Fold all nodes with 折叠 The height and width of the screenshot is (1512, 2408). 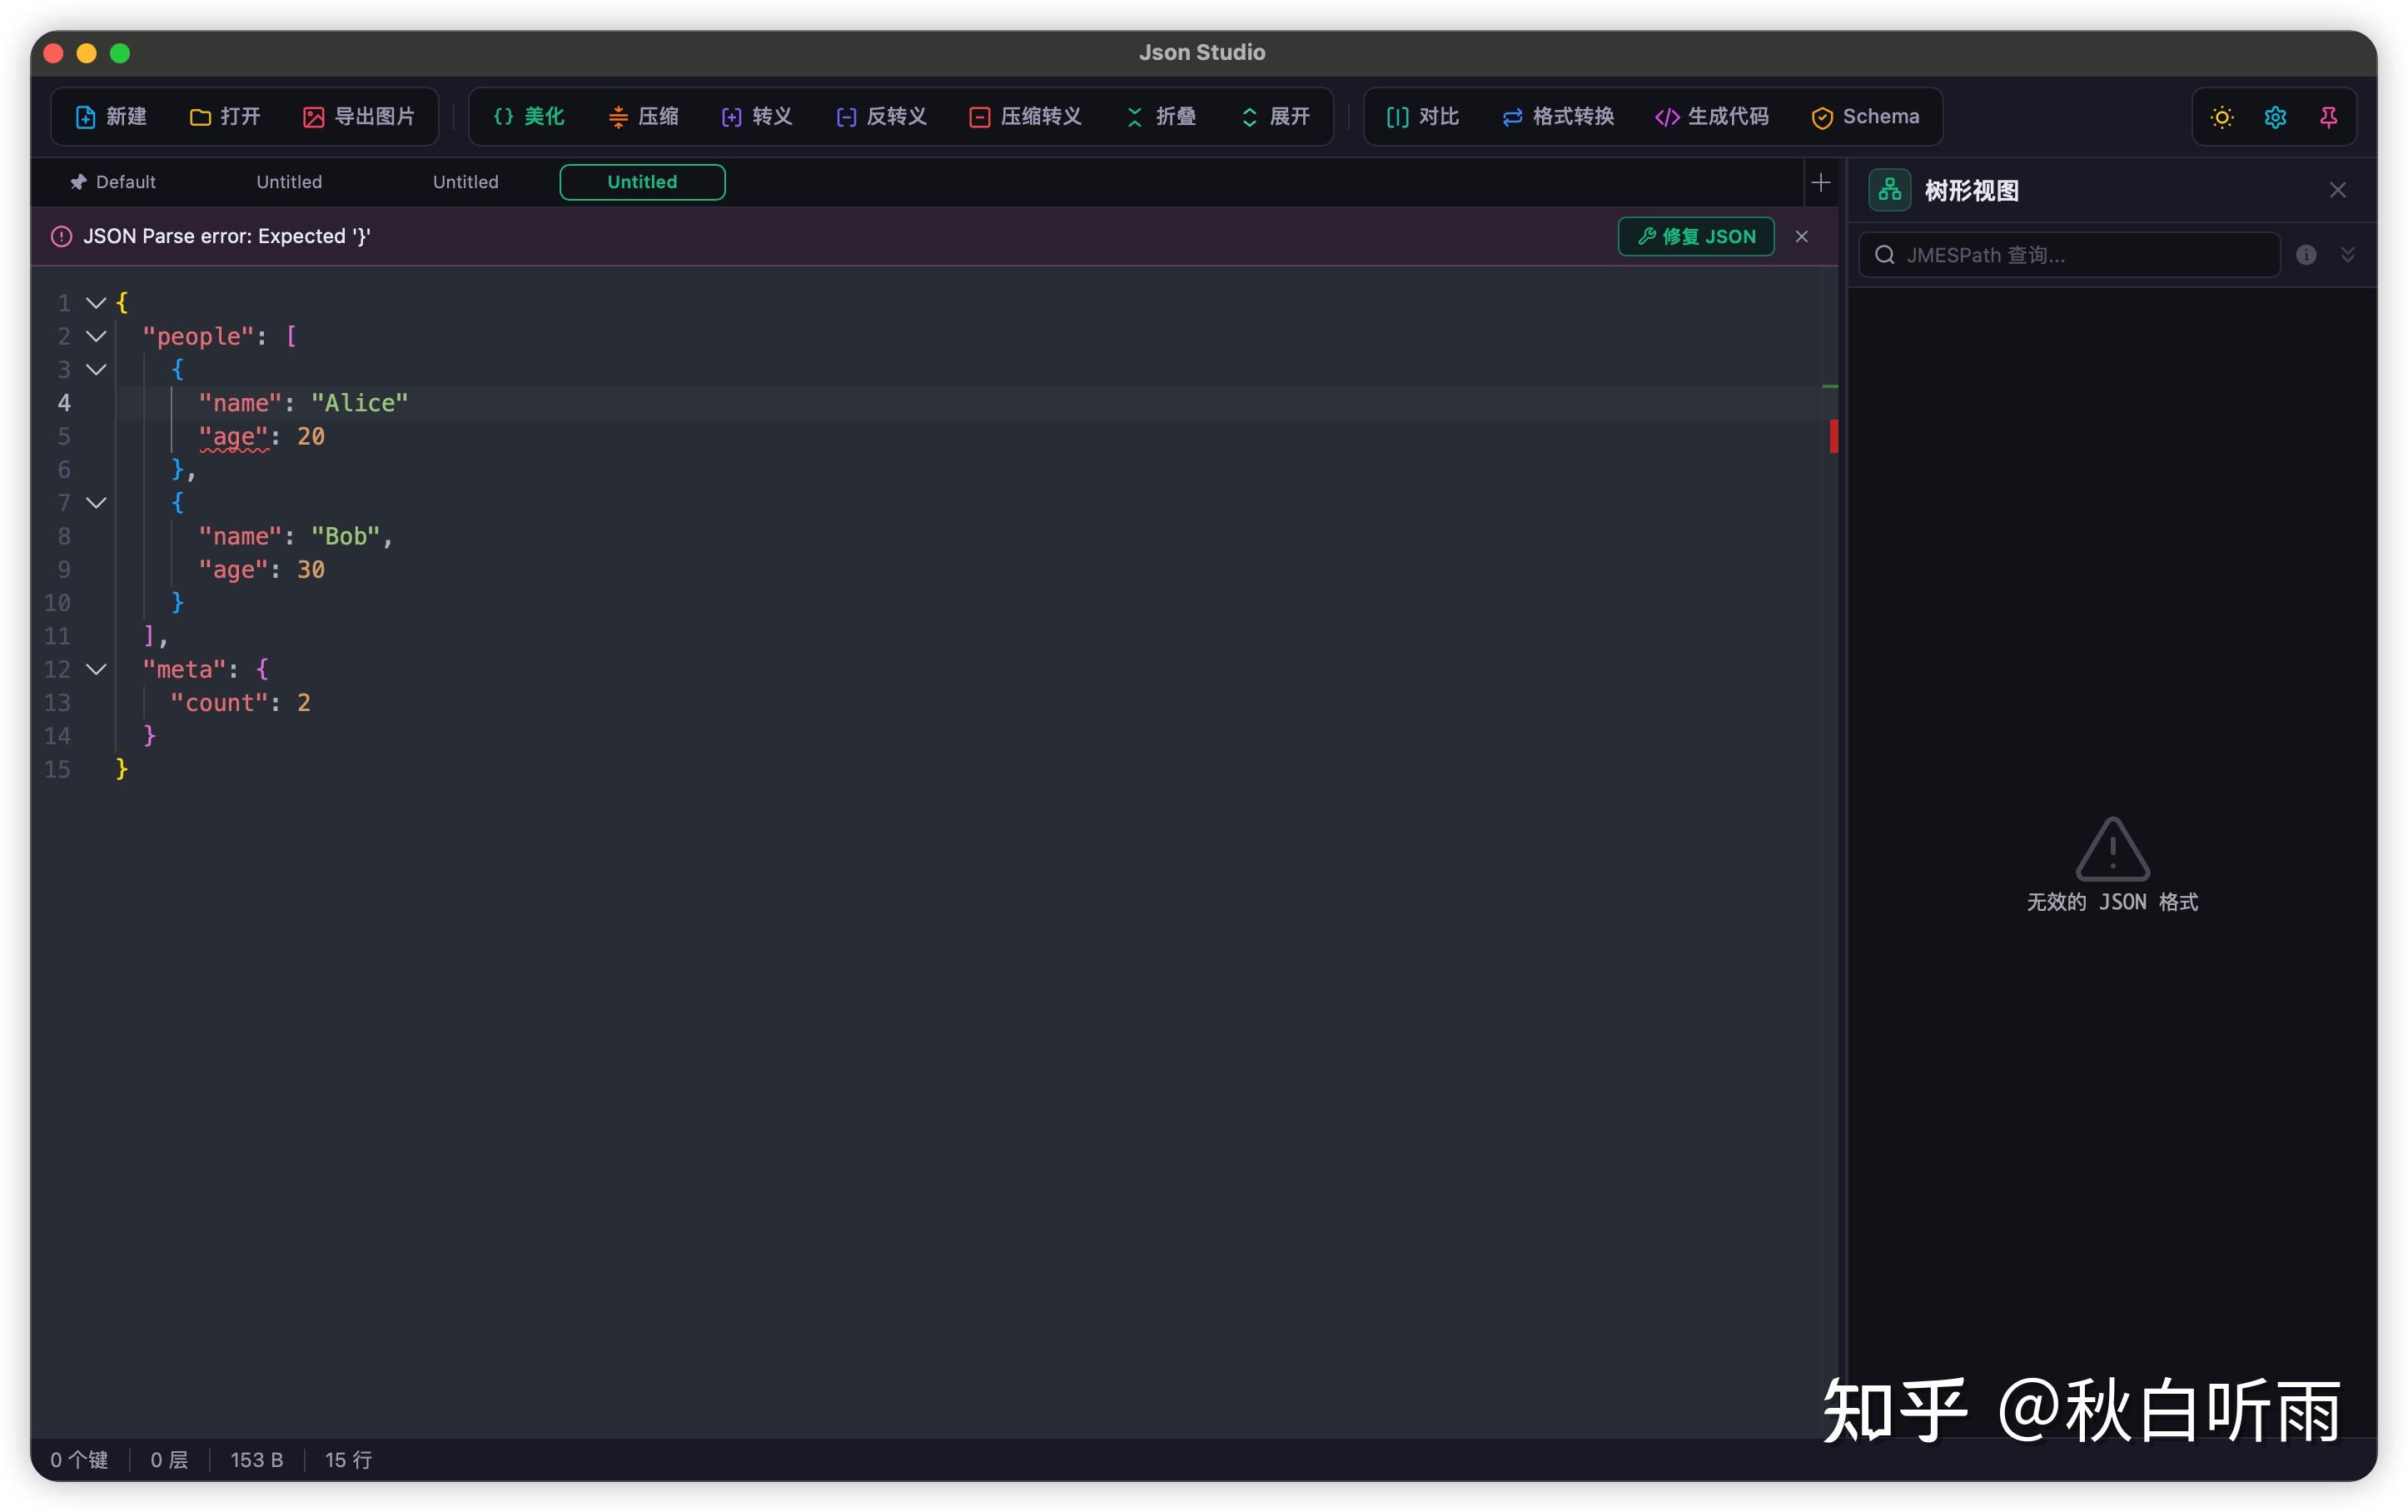point(1161,117)
